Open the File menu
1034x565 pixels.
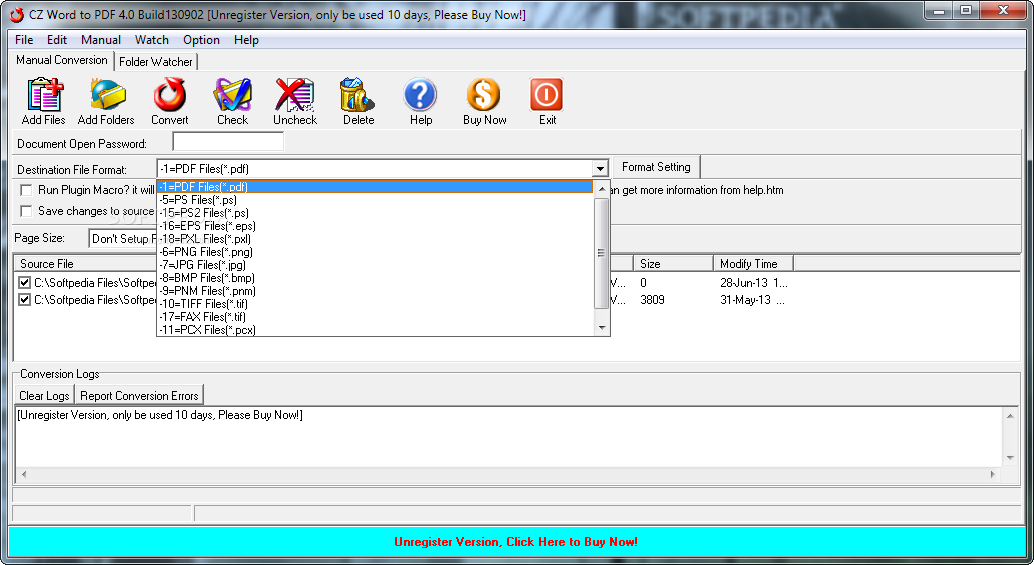pos(24,40)
